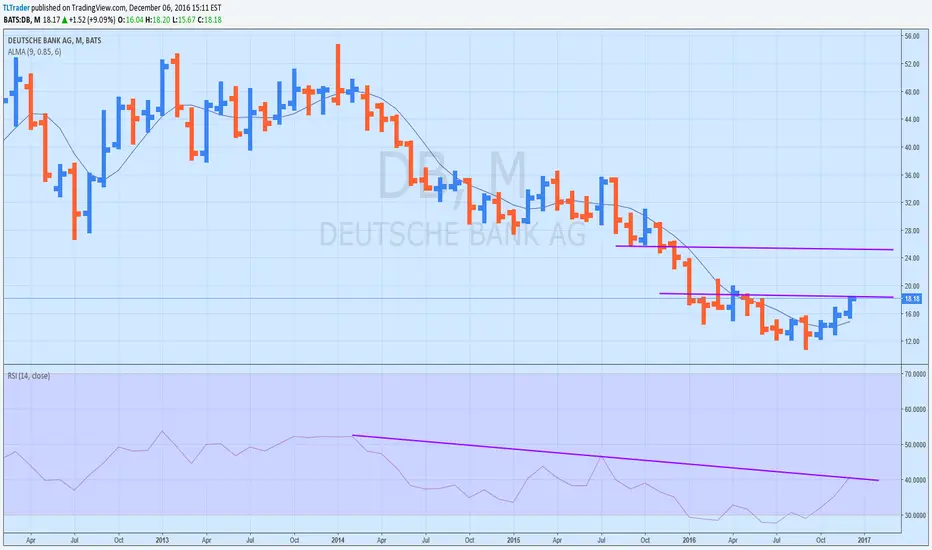
Task: Click the 2017 label on the time axis
Action: [x=864, y=540]
